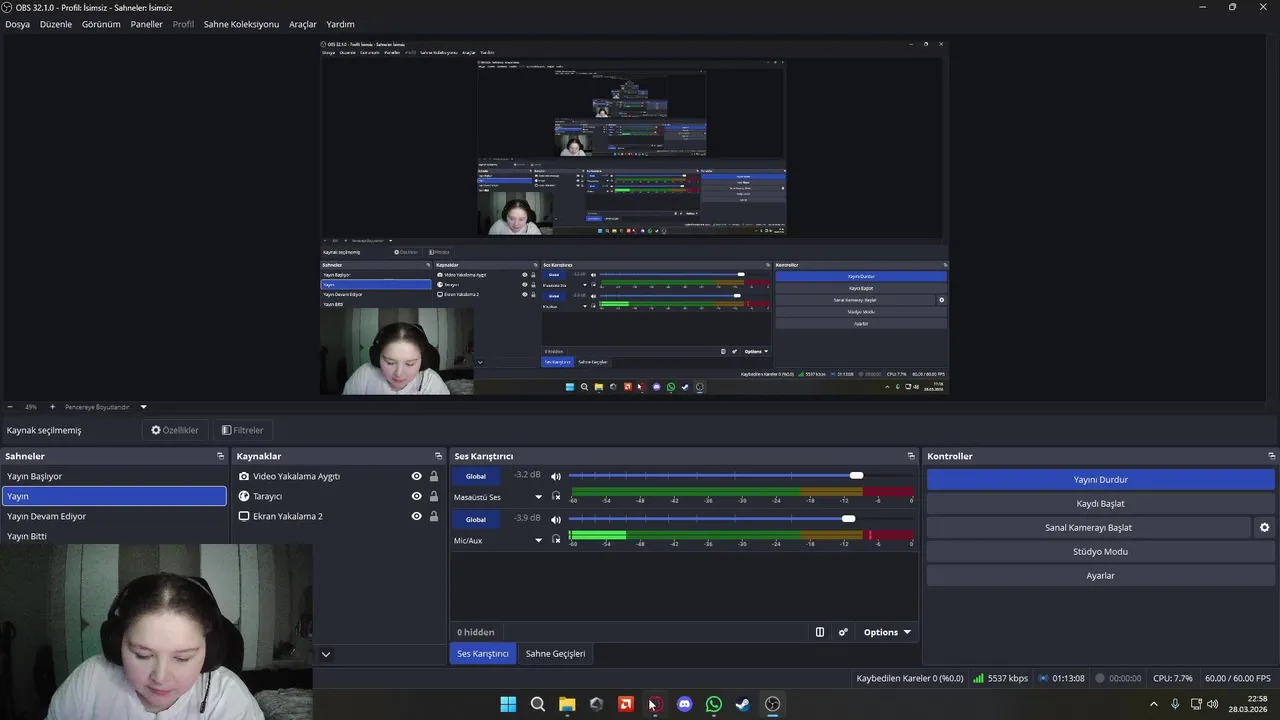Open source Özellikler button
This screenshot has width=1280, height=720.
coord(175,430)
